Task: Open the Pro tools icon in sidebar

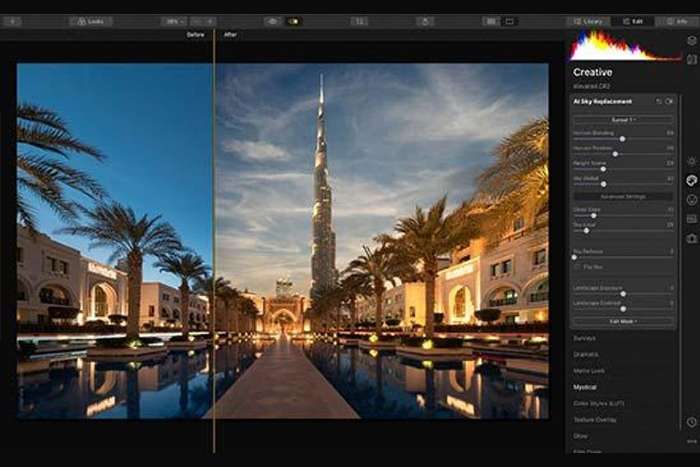Action: (691, 218)
